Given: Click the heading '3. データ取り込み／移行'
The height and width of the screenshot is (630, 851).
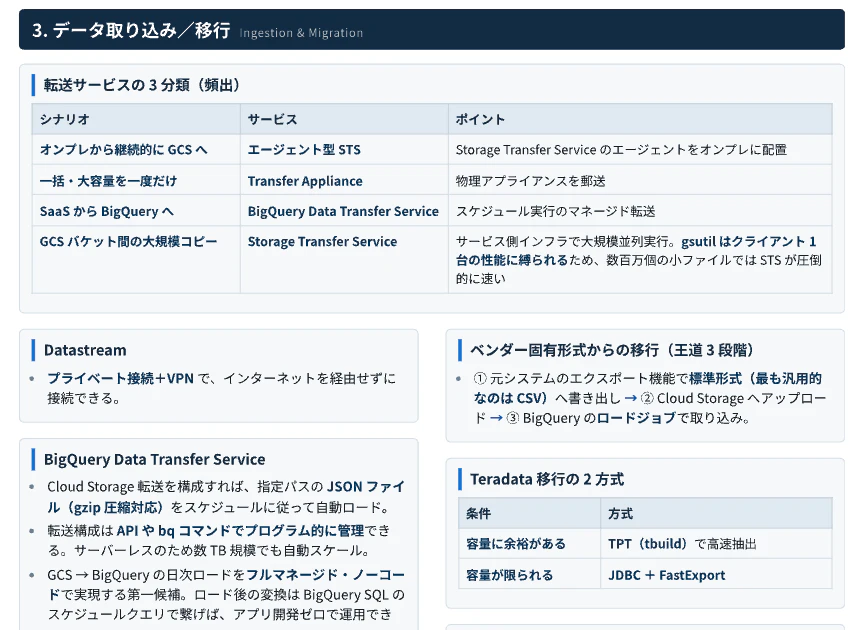Looking at the screenshot, I should (x=131, y=30).
